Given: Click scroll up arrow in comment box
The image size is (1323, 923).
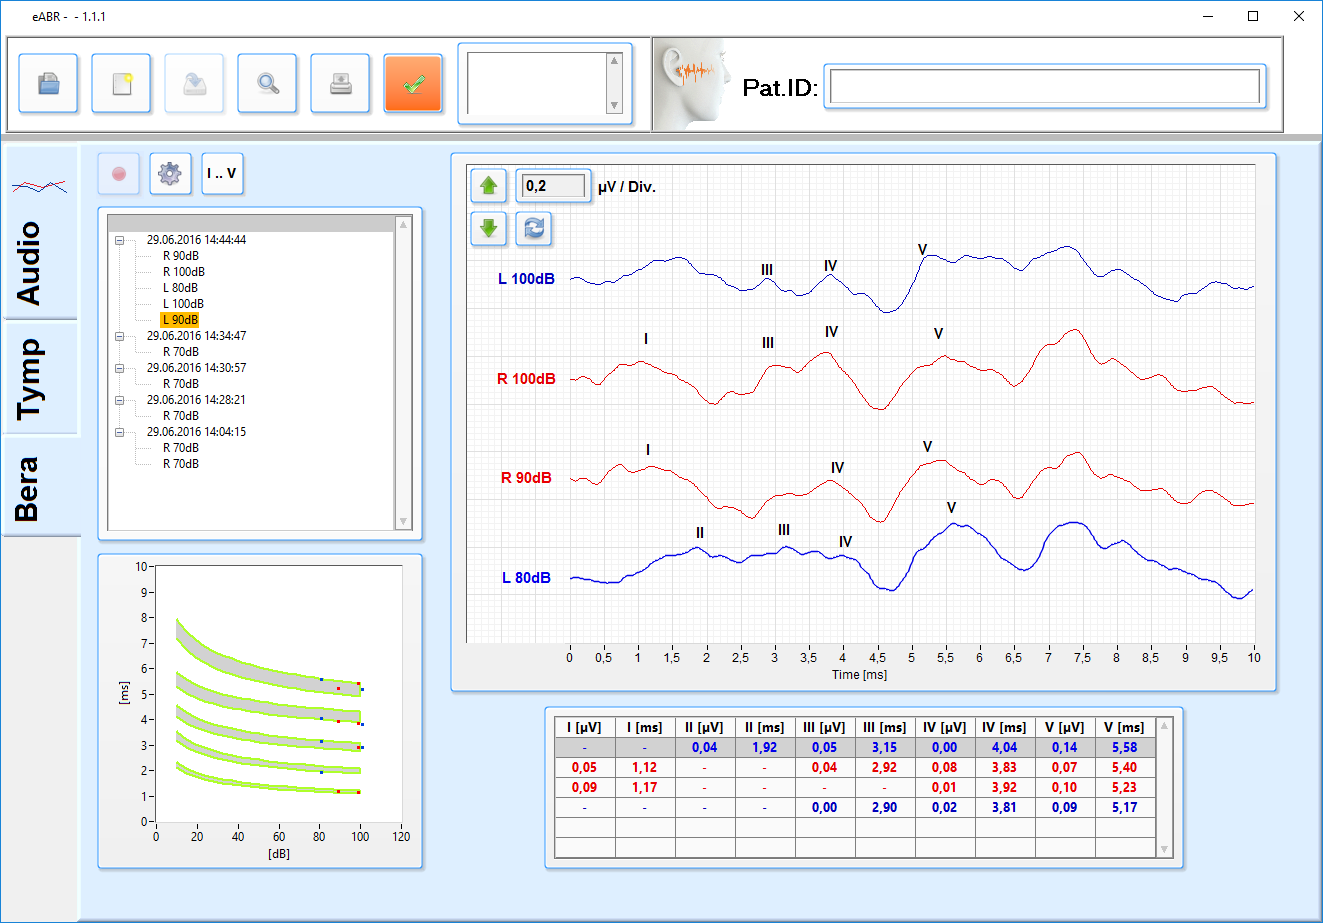Looking at the screenshot, I should click(x=614, y=61).
